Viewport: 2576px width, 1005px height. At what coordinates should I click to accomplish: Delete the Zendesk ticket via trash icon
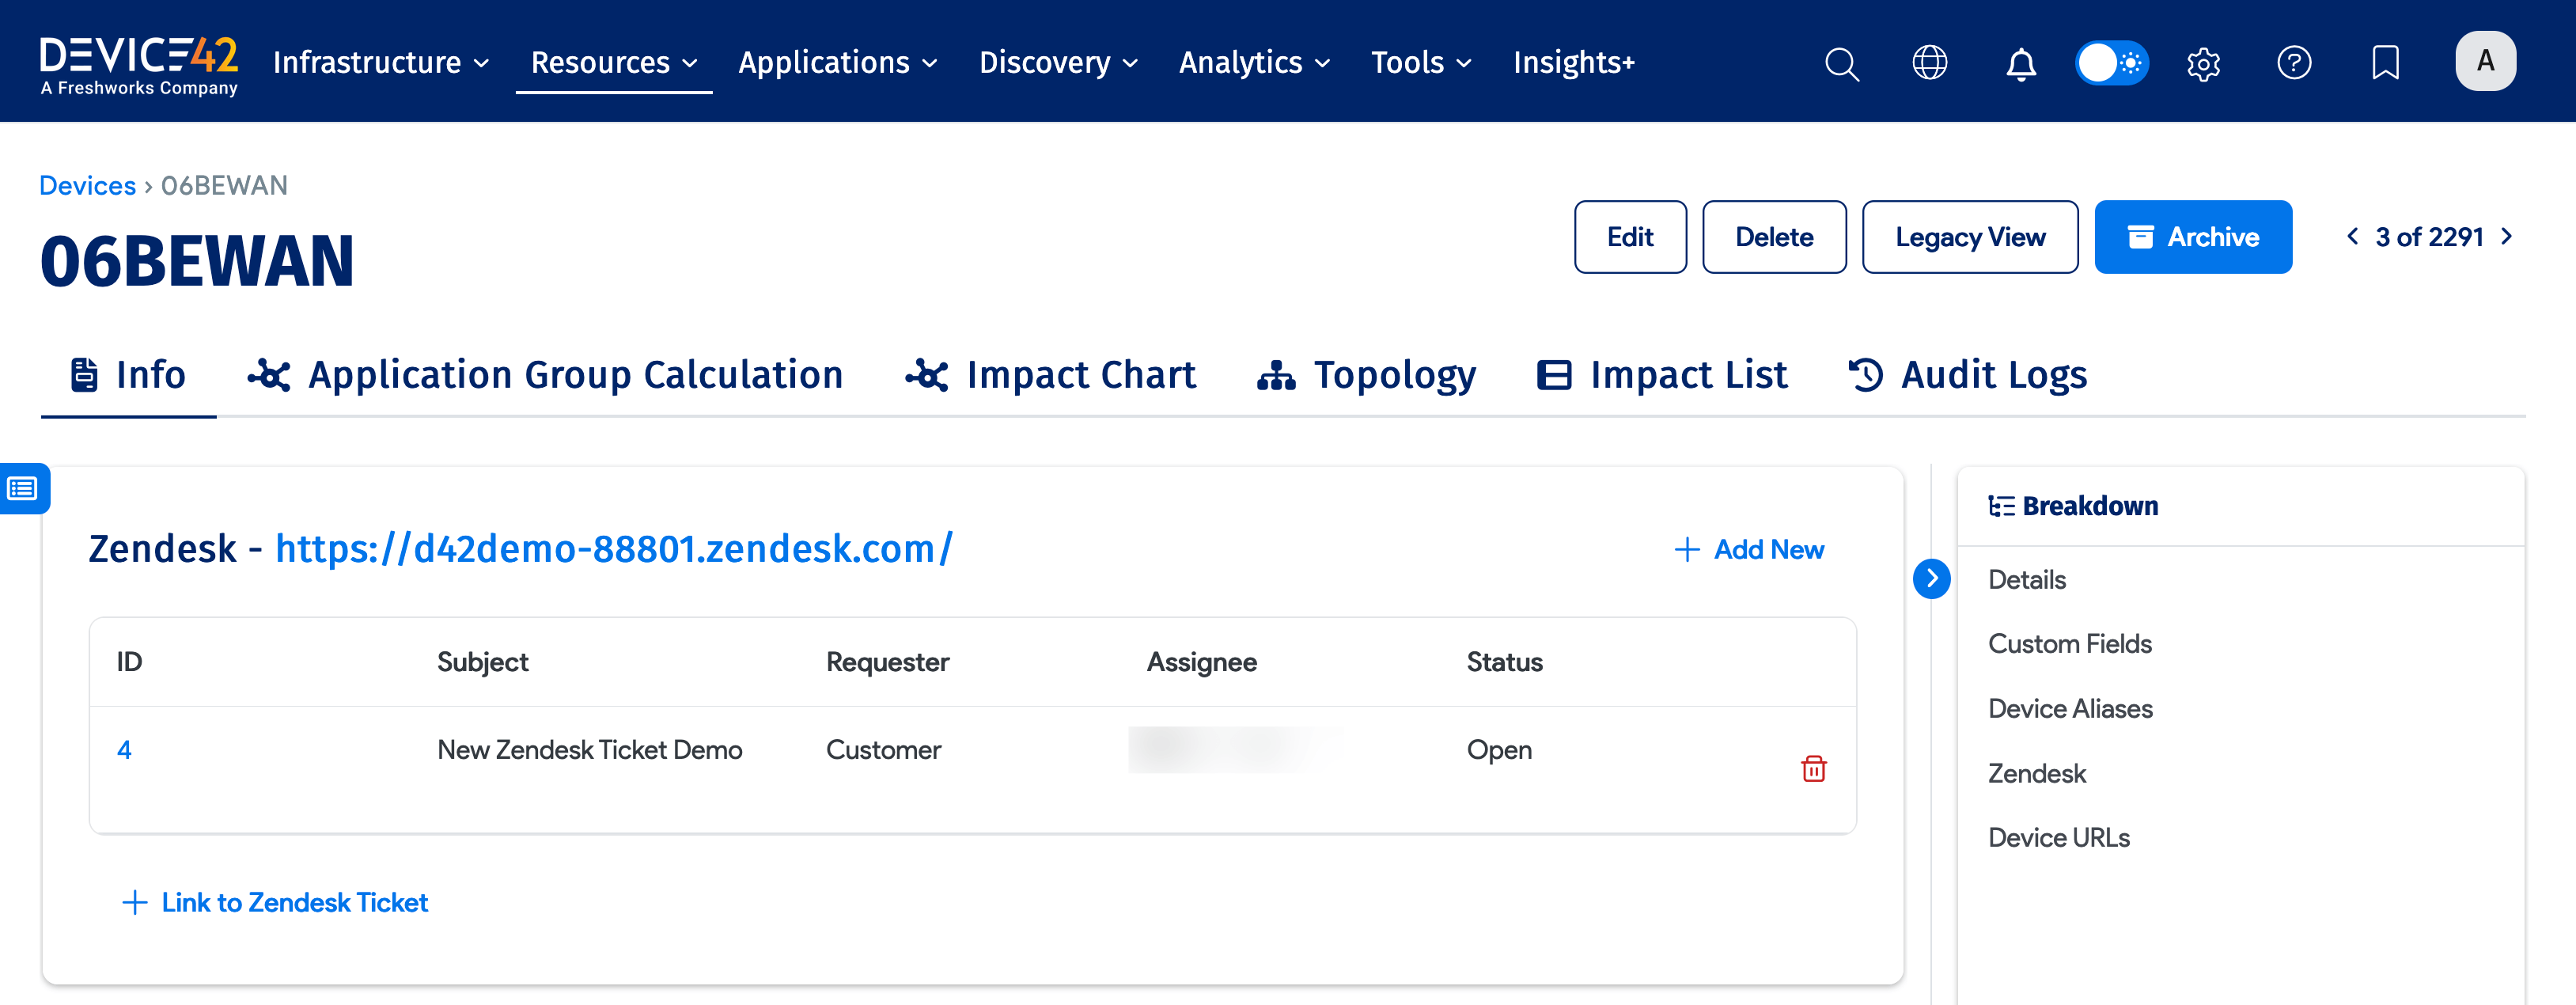click(x=1813, y=768)
